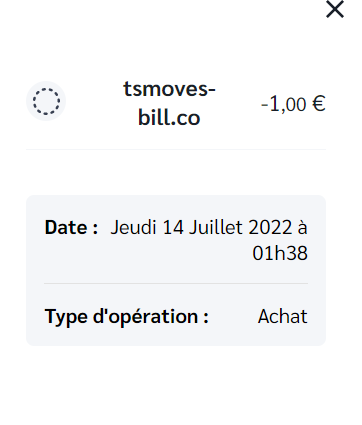Click the divider between Date and Type rows

(176, 283)
